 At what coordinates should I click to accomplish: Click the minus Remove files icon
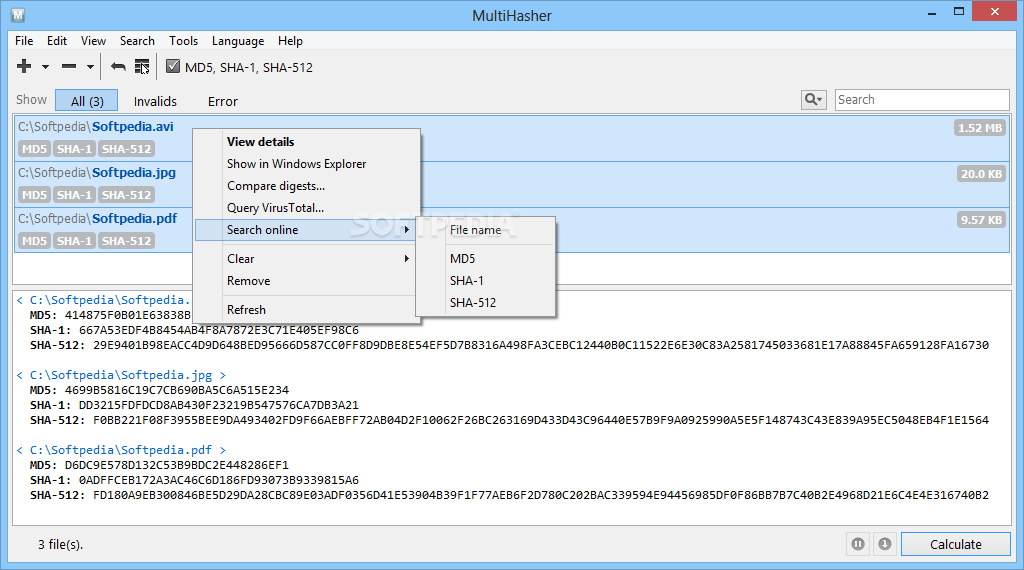[x=69, y=66]
